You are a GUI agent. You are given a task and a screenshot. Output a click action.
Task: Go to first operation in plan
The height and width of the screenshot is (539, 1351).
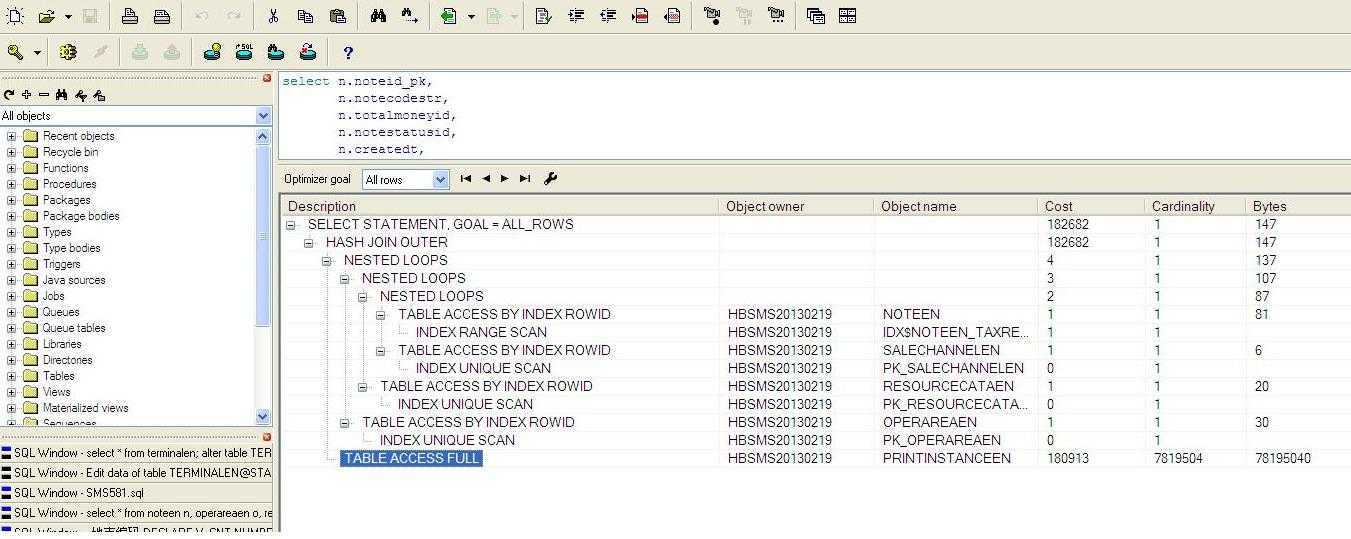click(466, 179)
